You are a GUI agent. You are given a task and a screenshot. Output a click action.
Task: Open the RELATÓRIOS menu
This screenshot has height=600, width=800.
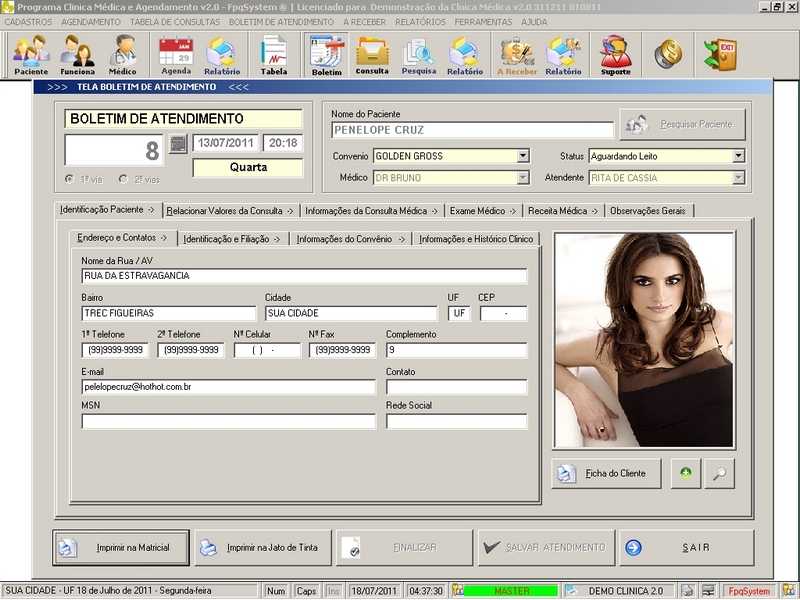point(420,21)
